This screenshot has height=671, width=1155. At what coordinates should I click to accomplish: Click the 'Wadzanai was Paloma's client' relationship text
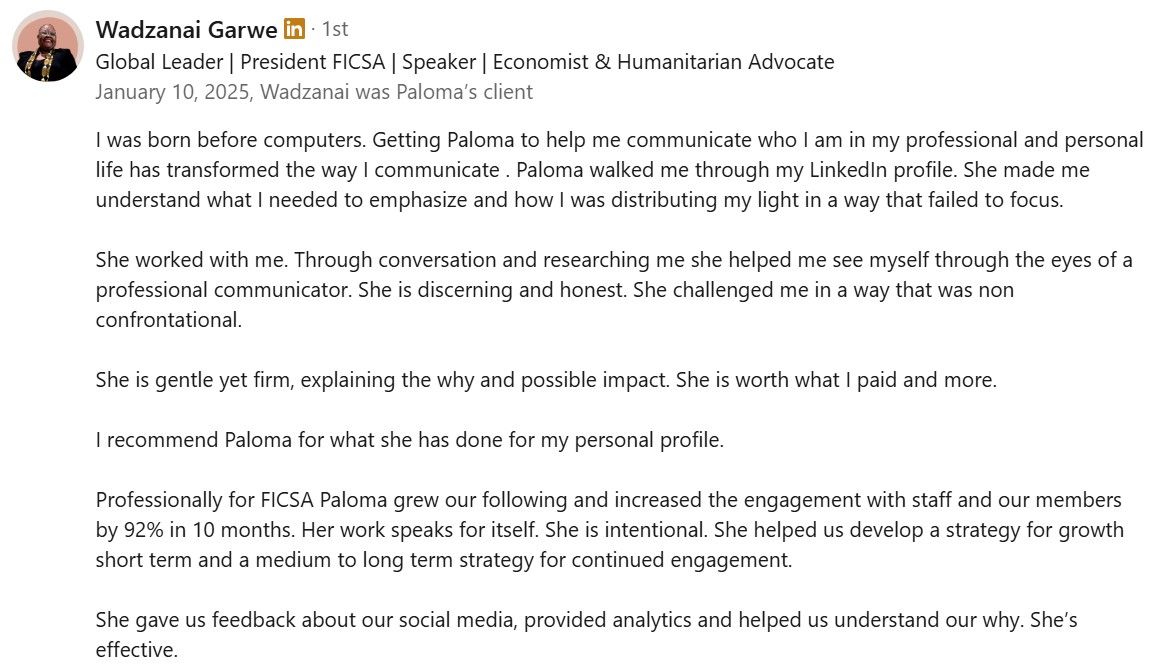point(396,92)
